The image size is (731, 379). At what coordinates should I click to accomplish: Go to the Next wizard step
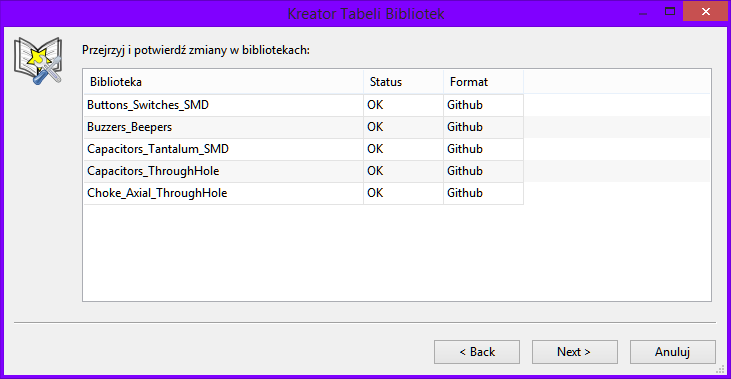point(574,352)
